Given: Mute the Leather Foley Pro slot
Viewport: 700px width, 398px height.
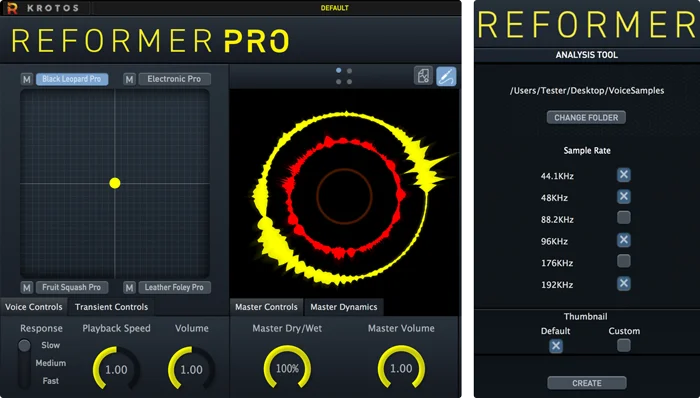Looking at the screenshot, I should (x=129, y=288).
